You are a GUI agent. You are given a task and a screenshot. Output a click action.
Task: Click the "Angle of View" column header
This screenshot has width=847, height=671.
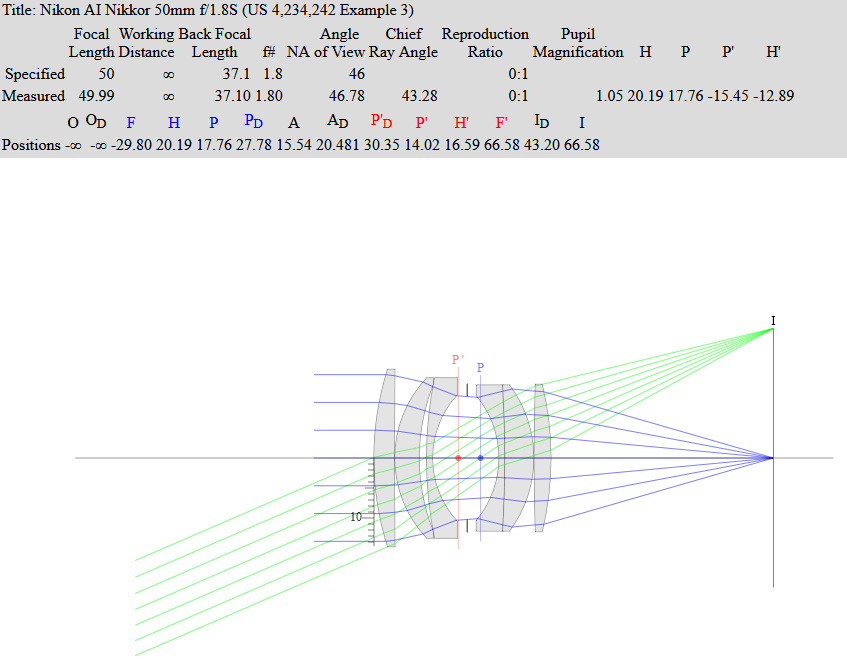coord(339,43)
